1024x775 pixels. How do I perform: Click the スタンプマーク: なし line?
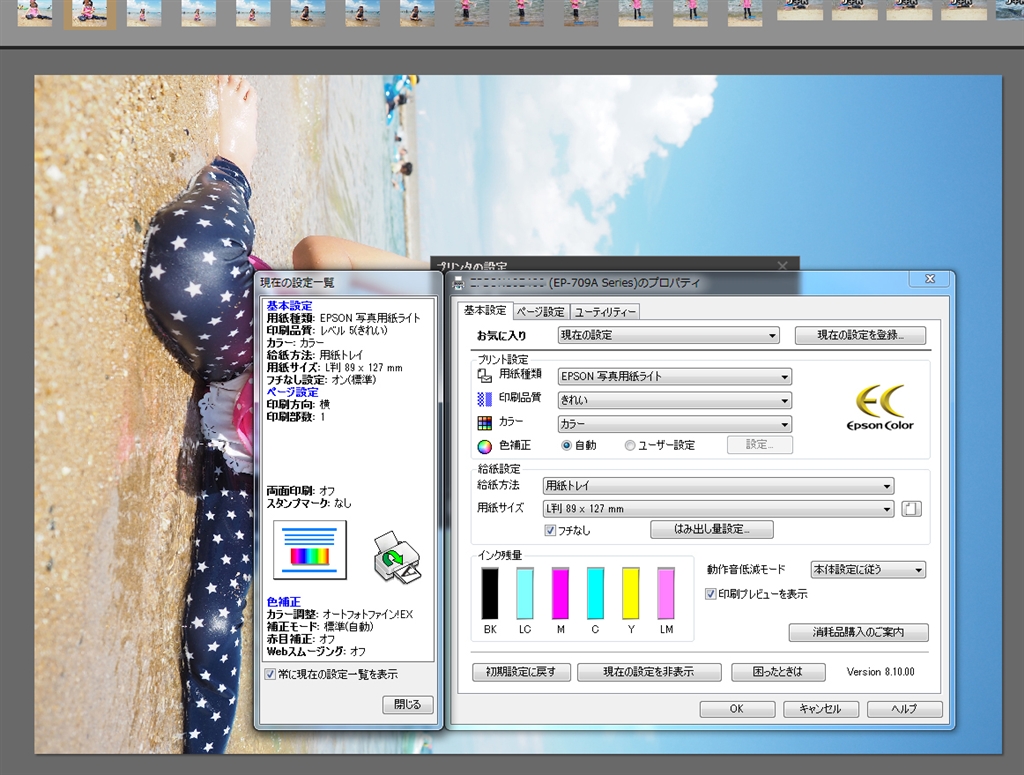point(309,503)
